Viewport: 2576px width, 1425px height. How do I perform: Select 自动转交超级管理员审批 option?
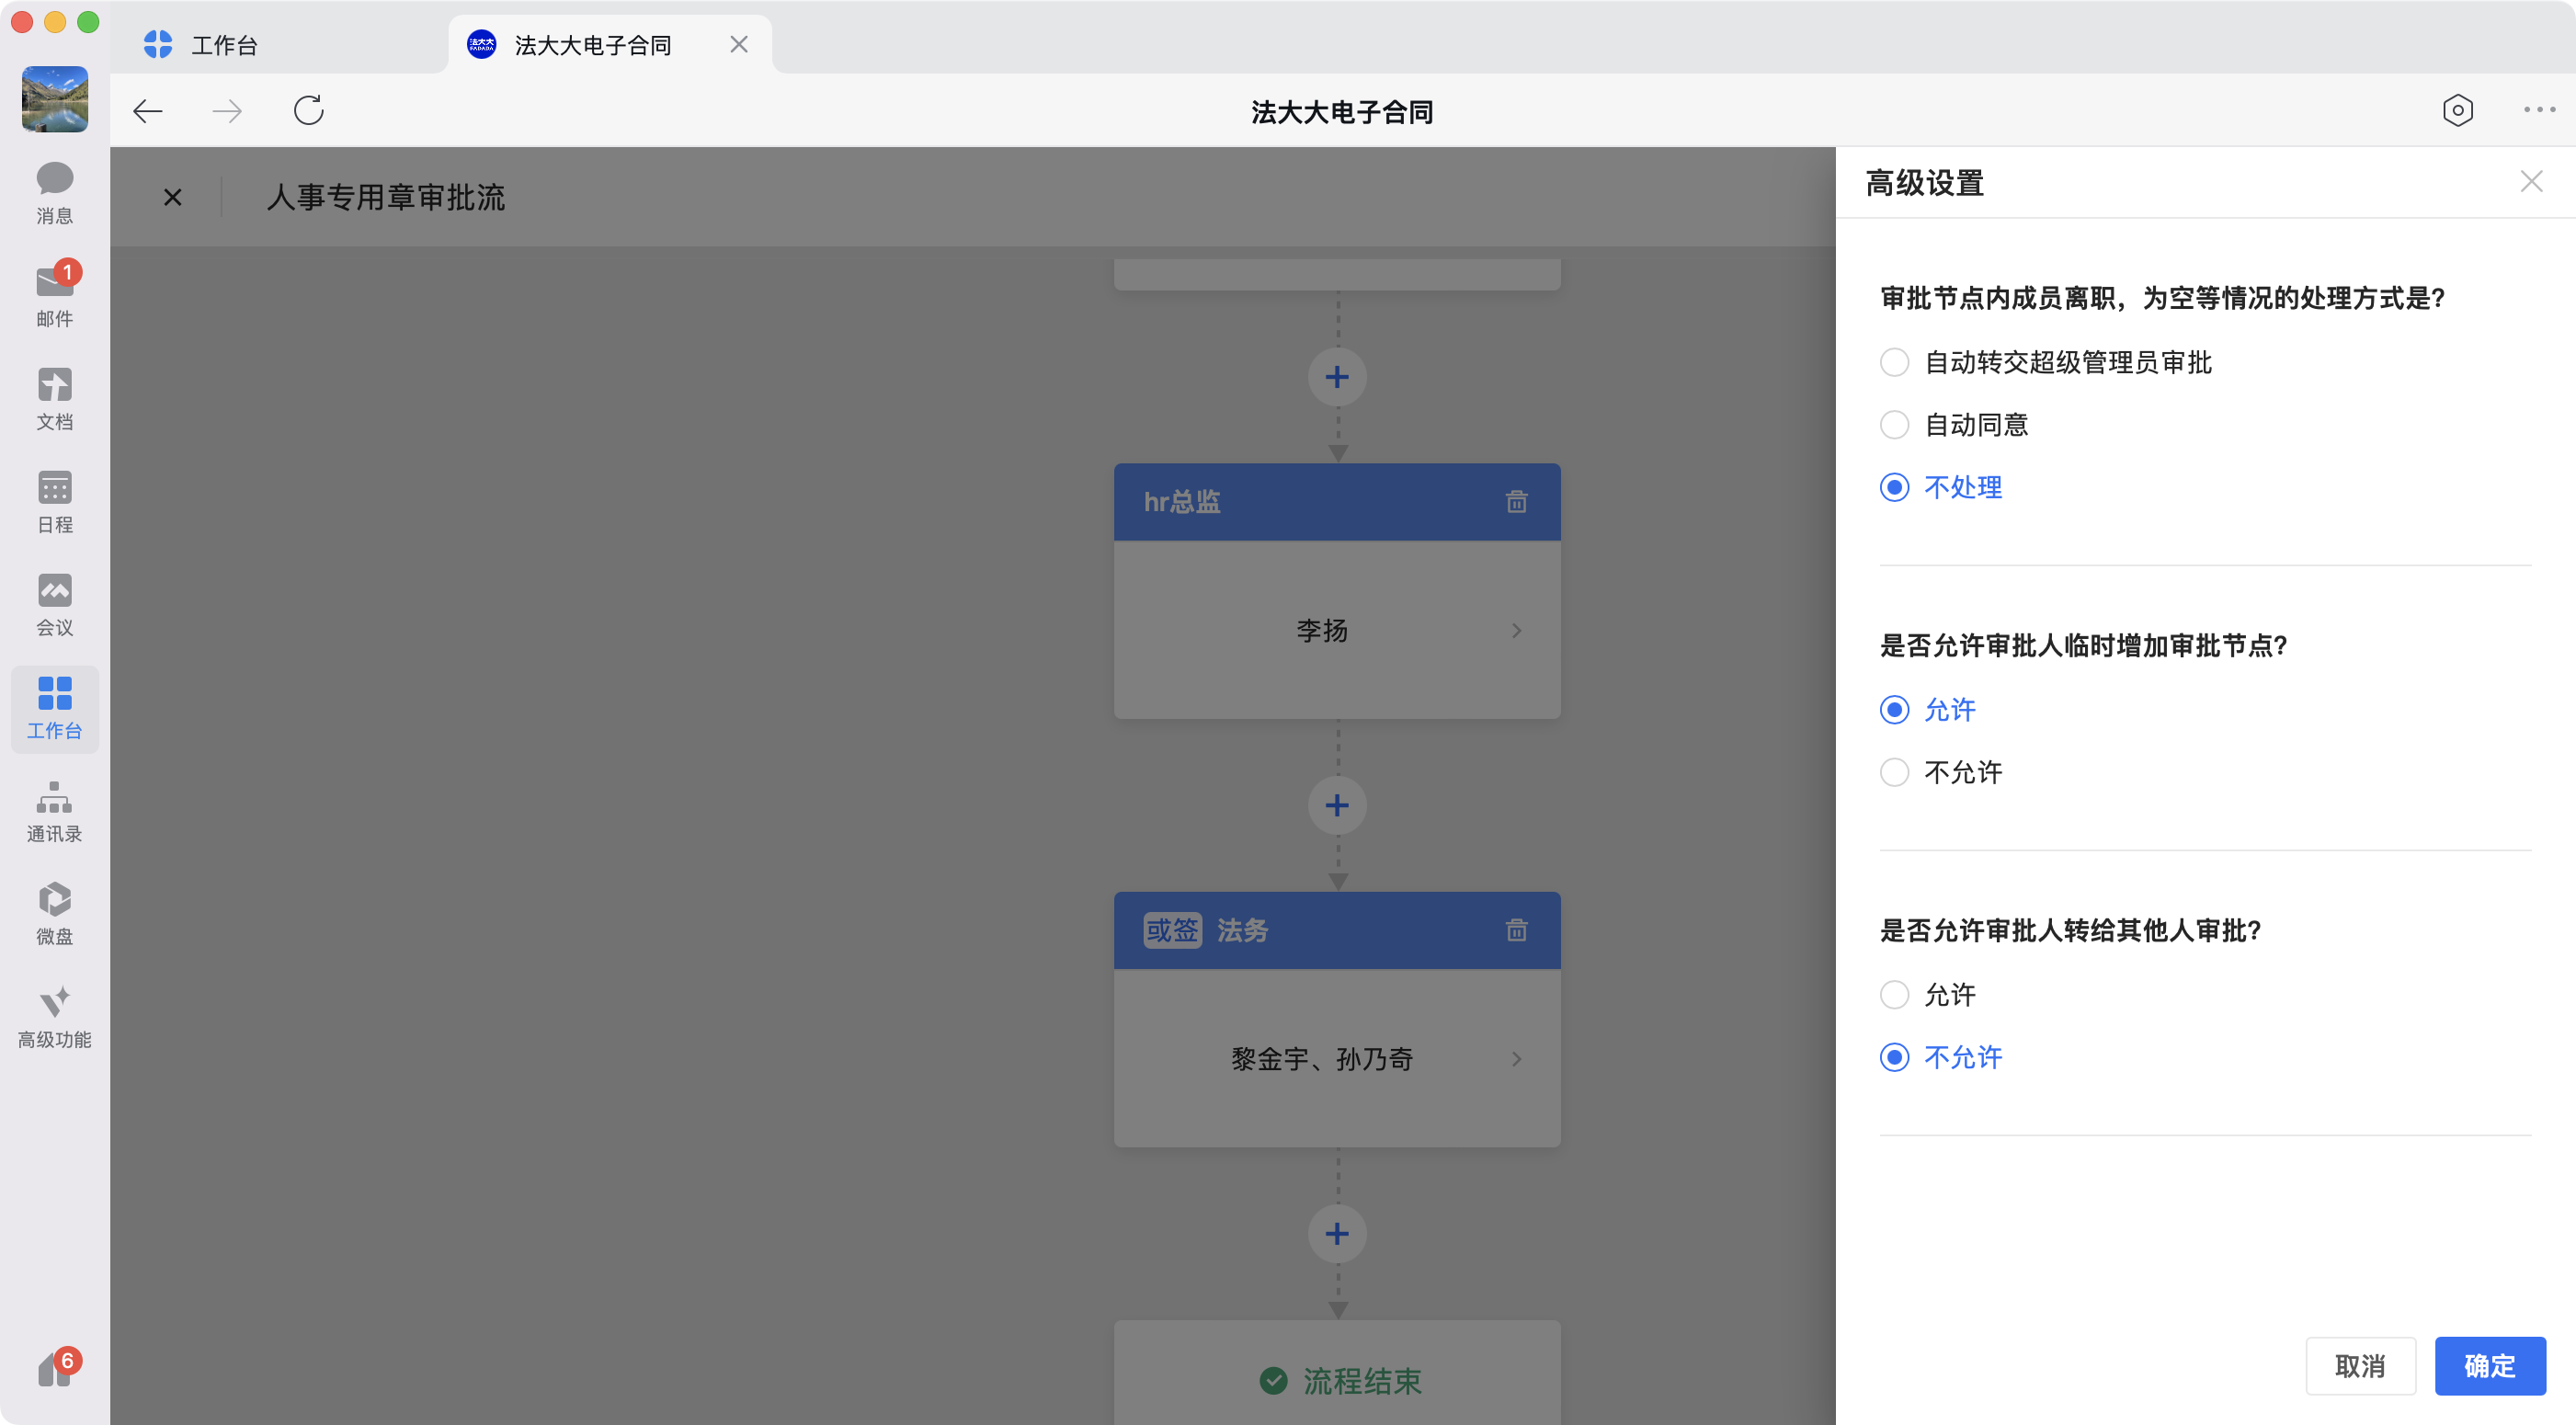pos(2046,362)
